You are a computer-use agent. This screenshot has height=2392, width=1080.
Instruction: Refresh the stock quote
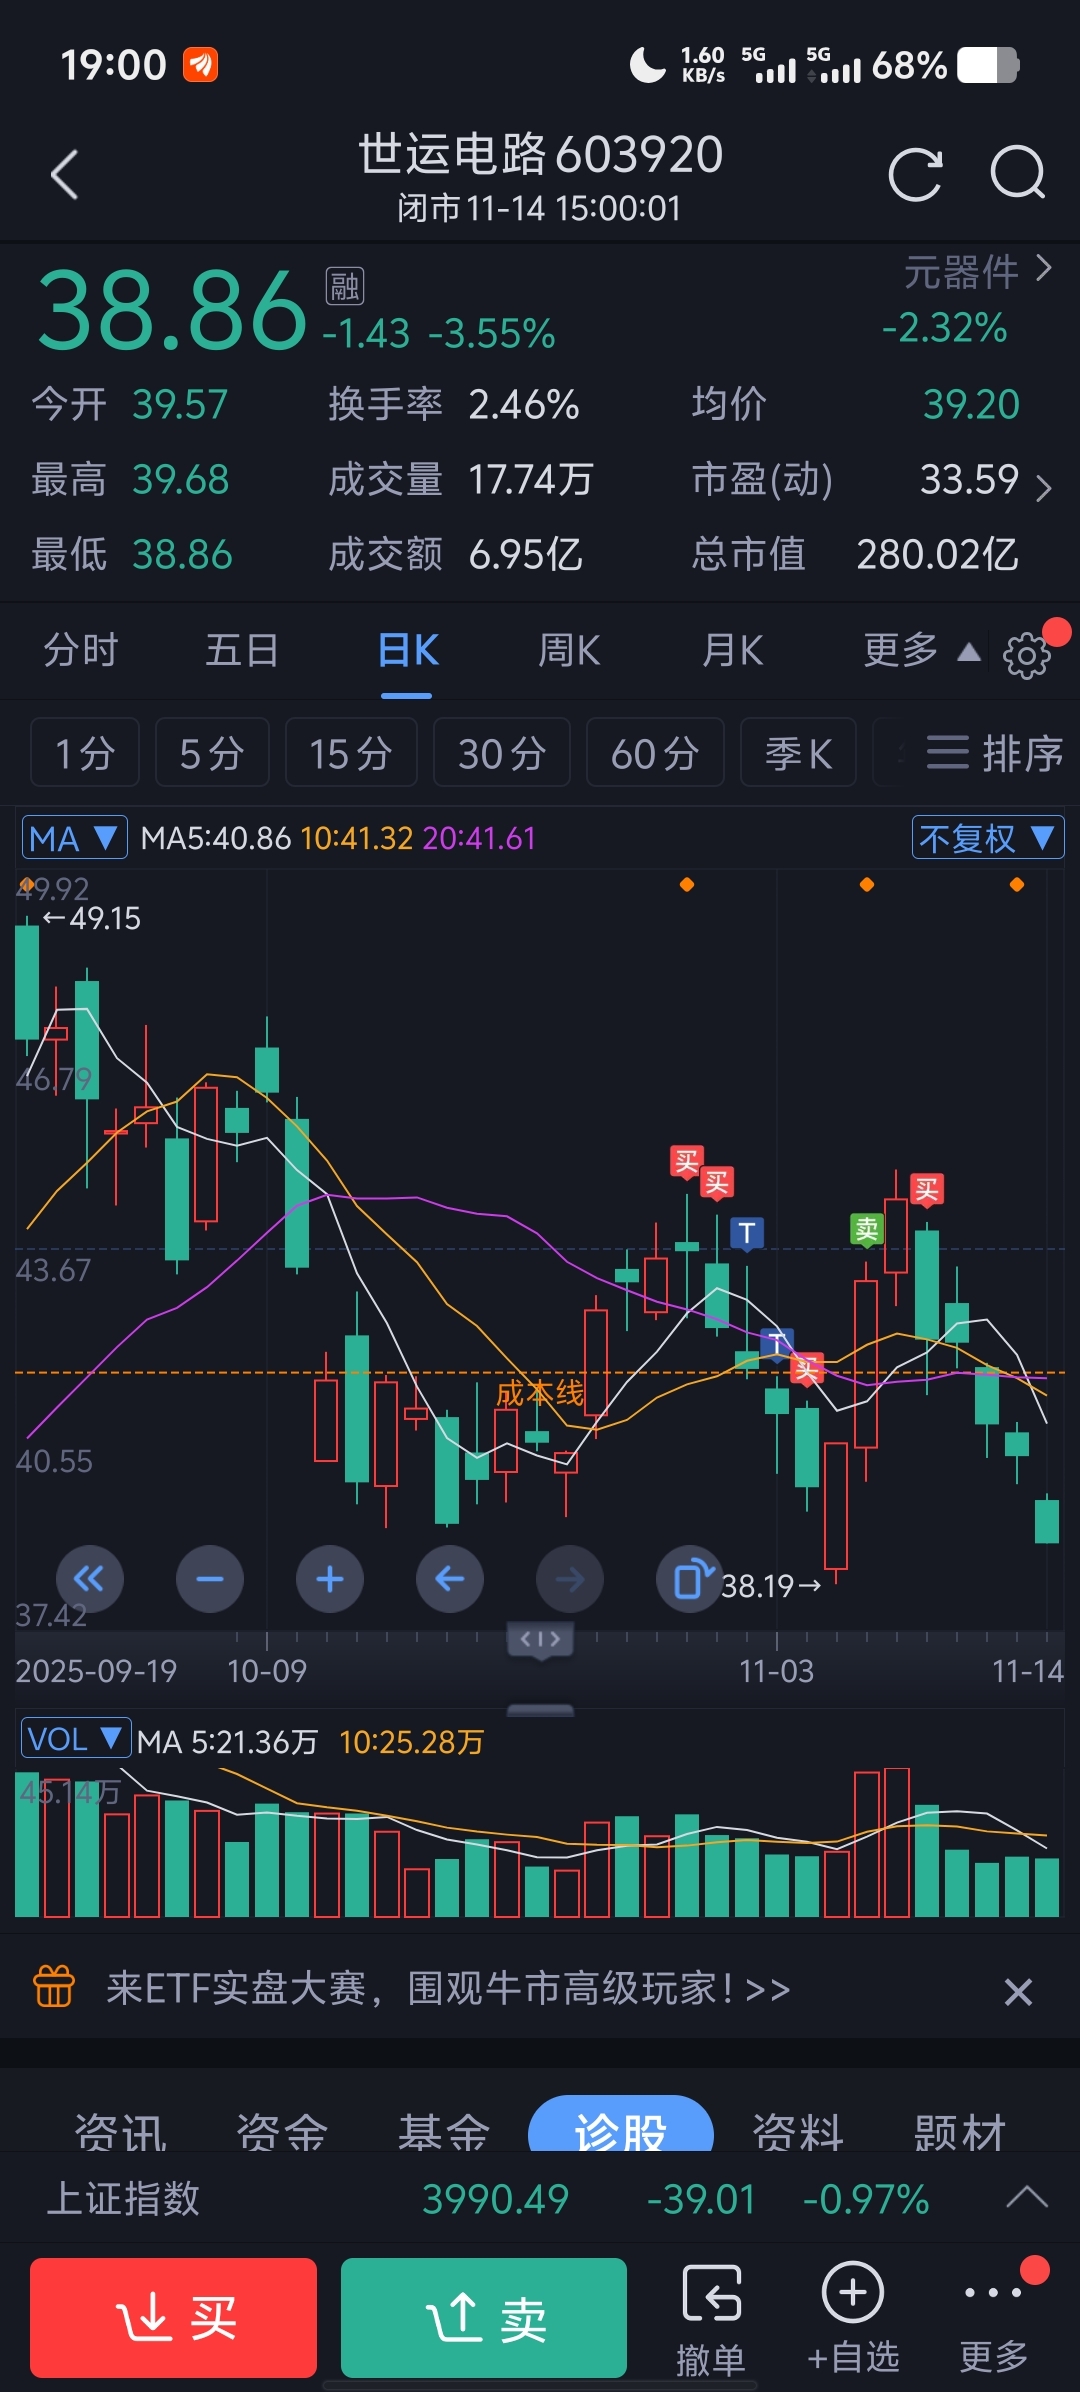[x=916, y=175]
